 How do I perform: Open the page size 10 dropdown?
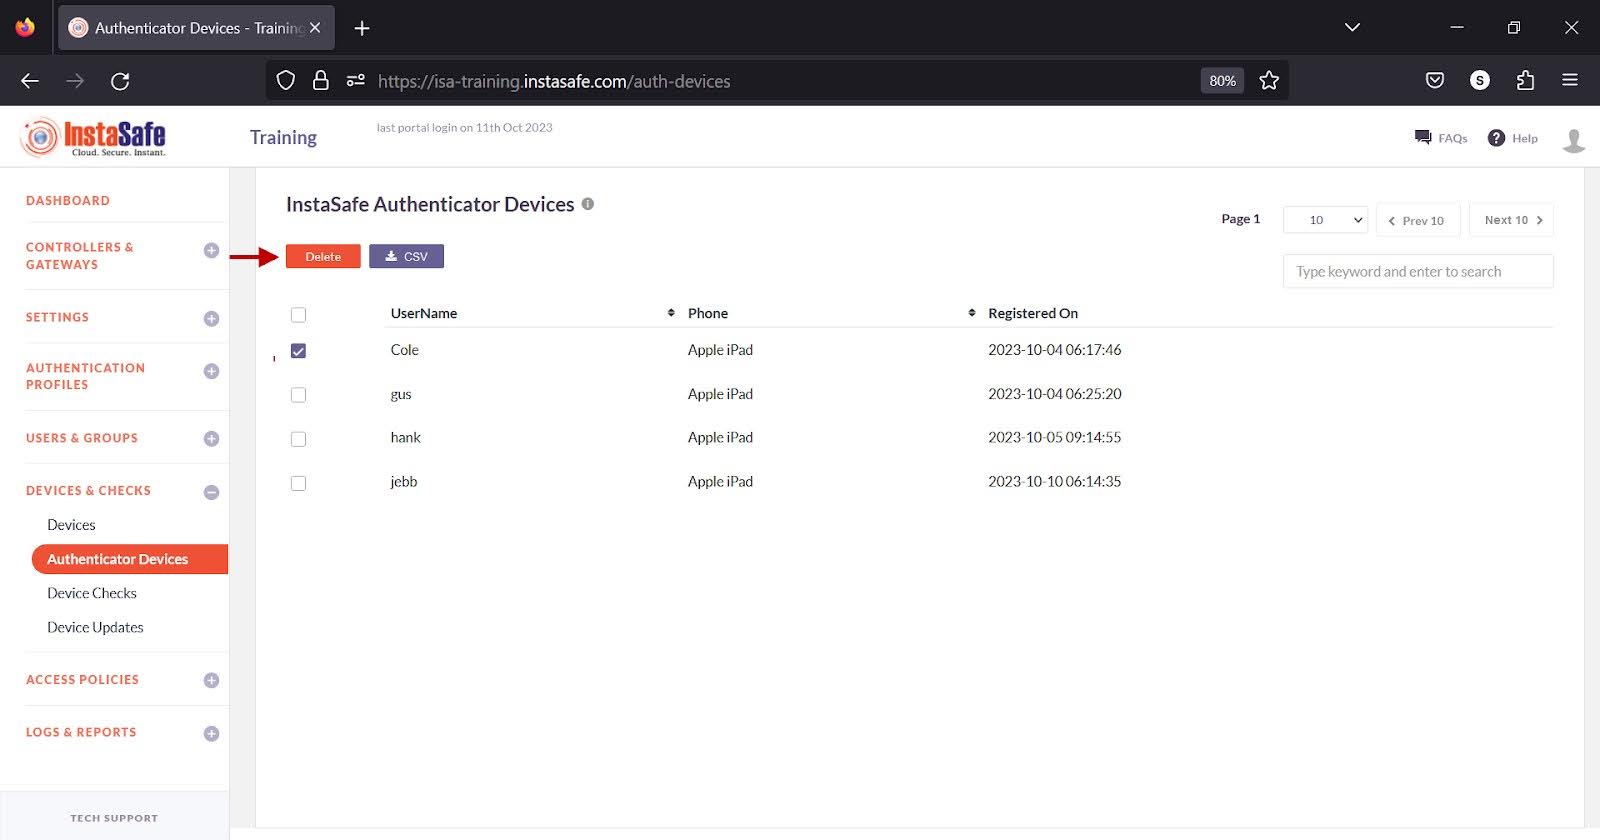1325,220
